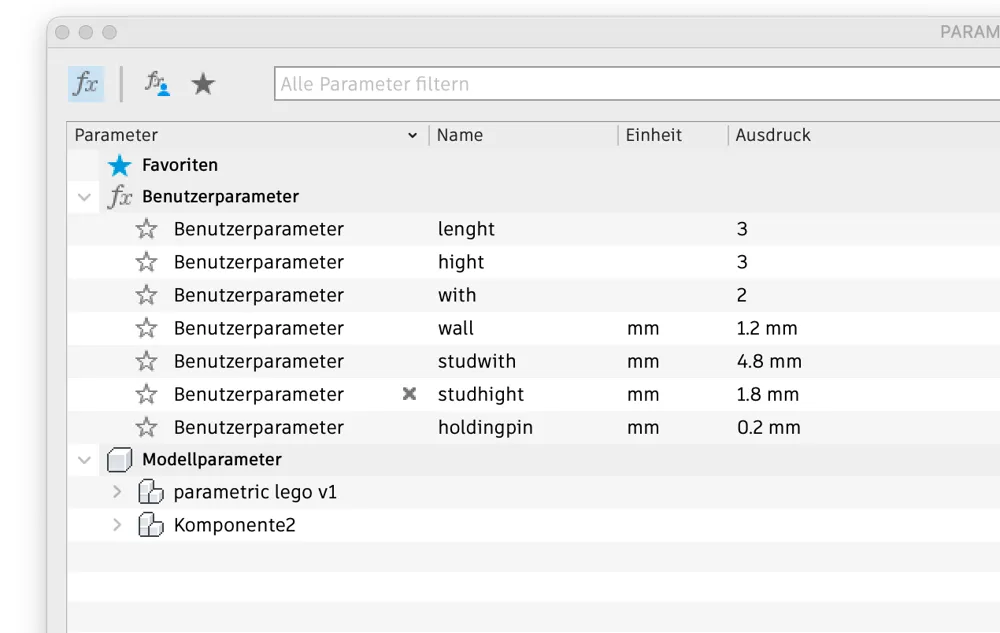Screen dimensions: 1000x633
Task: Open the Parameter column header dropdown arrow
Action: pyautogui.click(x=412, y=136)
